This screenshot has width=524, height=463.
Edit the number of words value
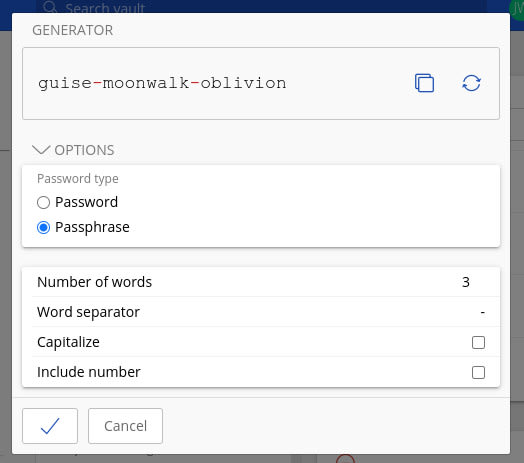tap(466, 282)
